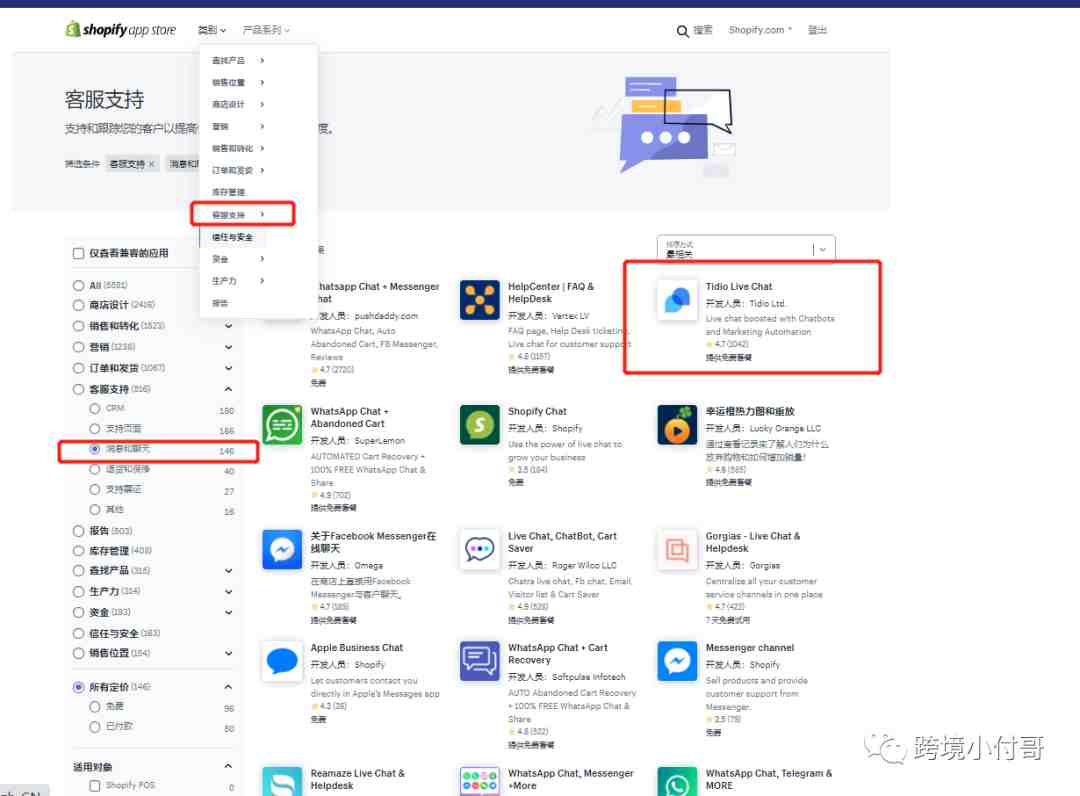Click the Apple Business Chat icon
The height and width of the screenshot is (796, 1080).
pyautogui.click(x=282, y=661)
